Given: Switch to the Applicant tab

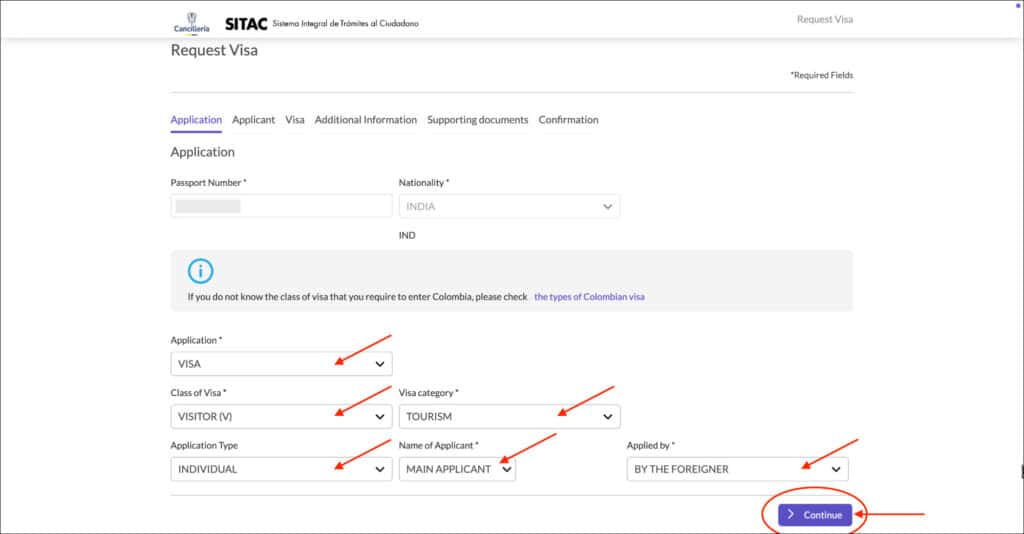Looking at the screenshot, I should coord(253,120).
